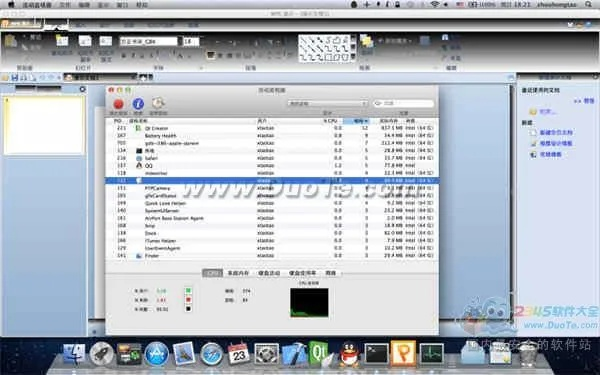The width and height of the screenshot is (600, 375).
Task: Open the Safari compass icon in the Dock
Action: click(x=212, y=354)
